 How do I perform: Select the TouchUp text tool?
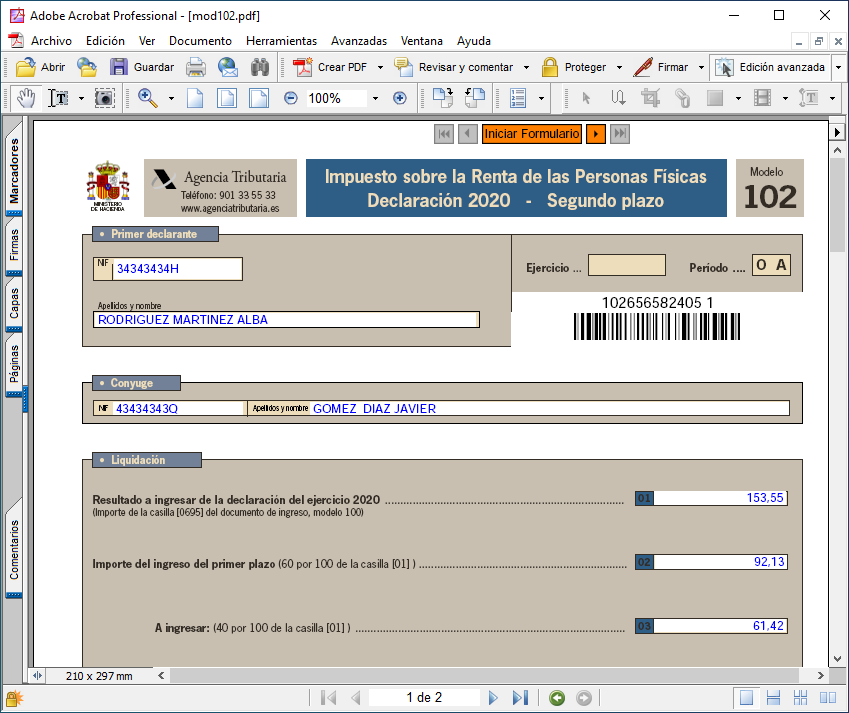(809, 98)
